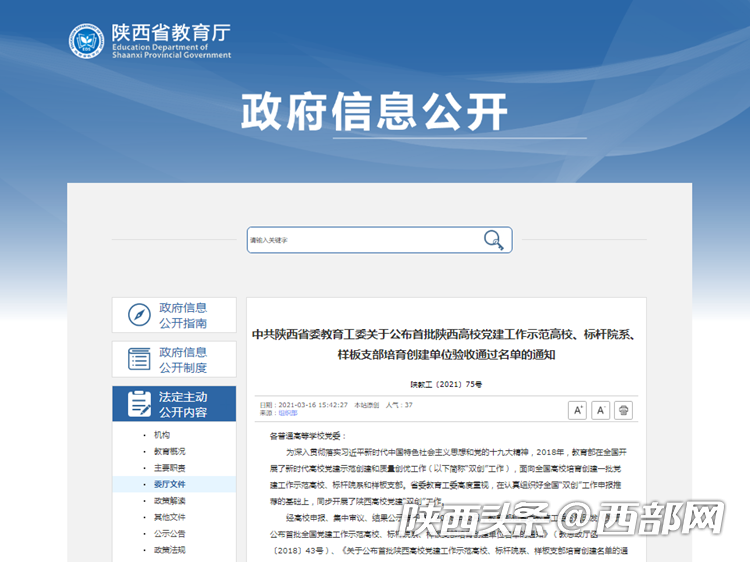Increase font size with A+ button
The image size is (750, 562).
pyautogui.click(x=577, y=410)
